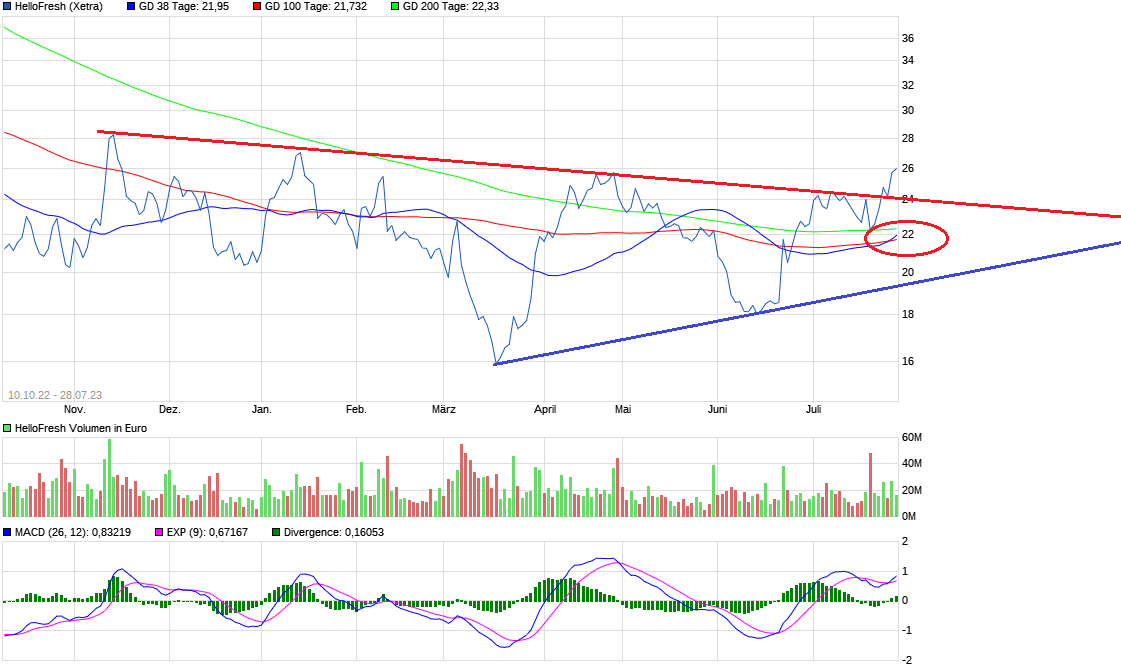The height and width of the screenshot is (670, 1121).
Task: Click the price axis value 26
Action: pos(907,169)
